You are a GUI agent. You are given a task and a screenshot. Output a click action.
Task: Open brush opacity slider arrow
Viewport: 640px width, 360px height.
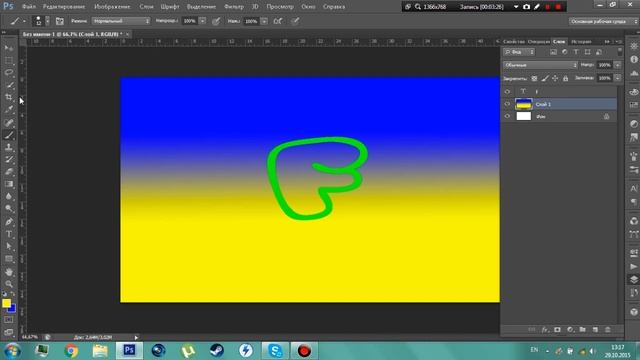202,21
